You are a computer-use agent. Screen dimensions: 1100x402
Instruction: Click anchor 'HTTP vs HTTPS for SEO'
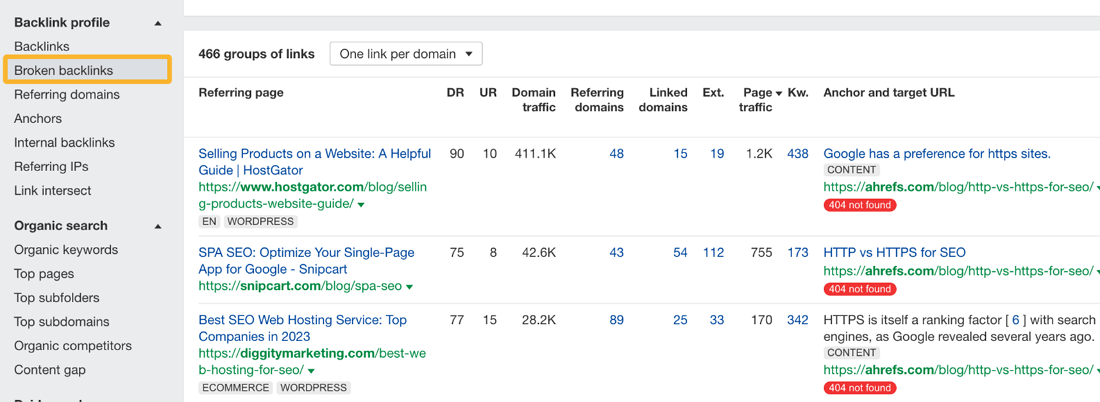(x=894, y=253)
